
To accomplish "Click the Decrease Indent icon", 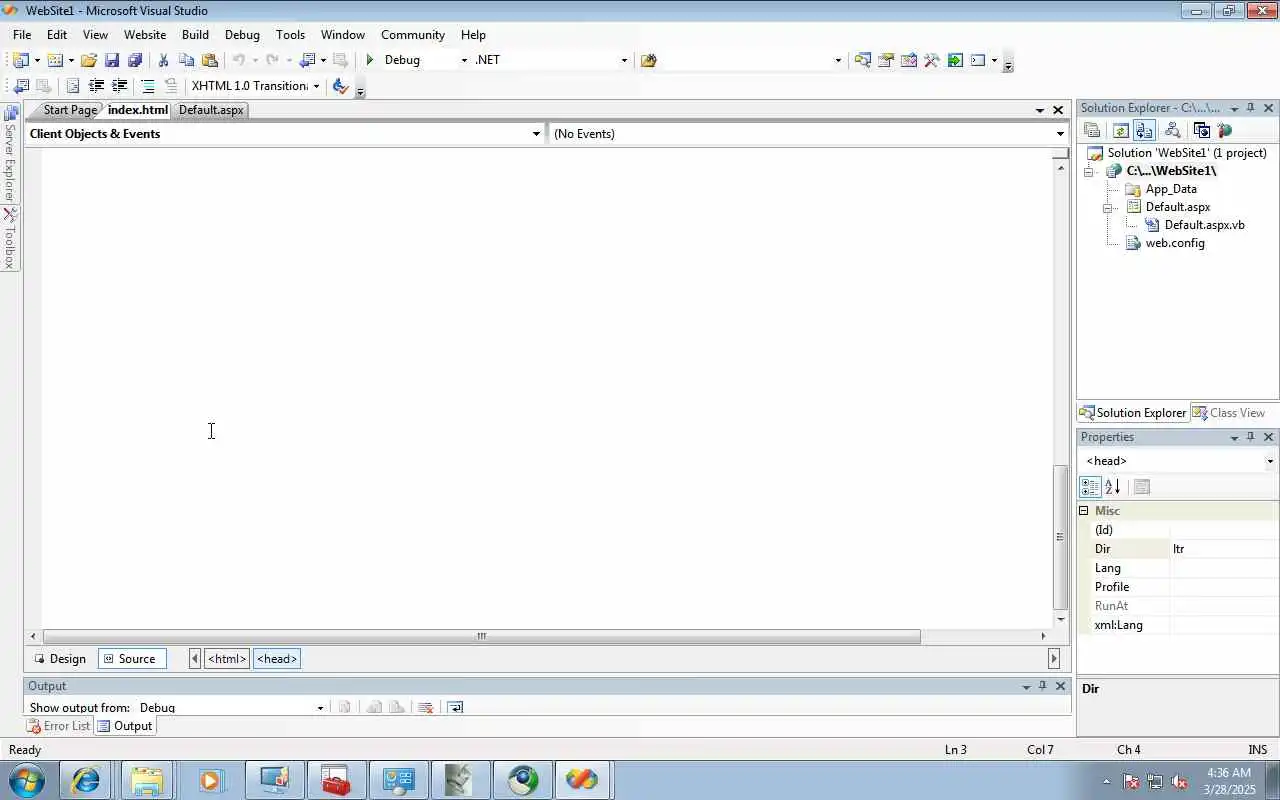I will (x=96, y=86).
